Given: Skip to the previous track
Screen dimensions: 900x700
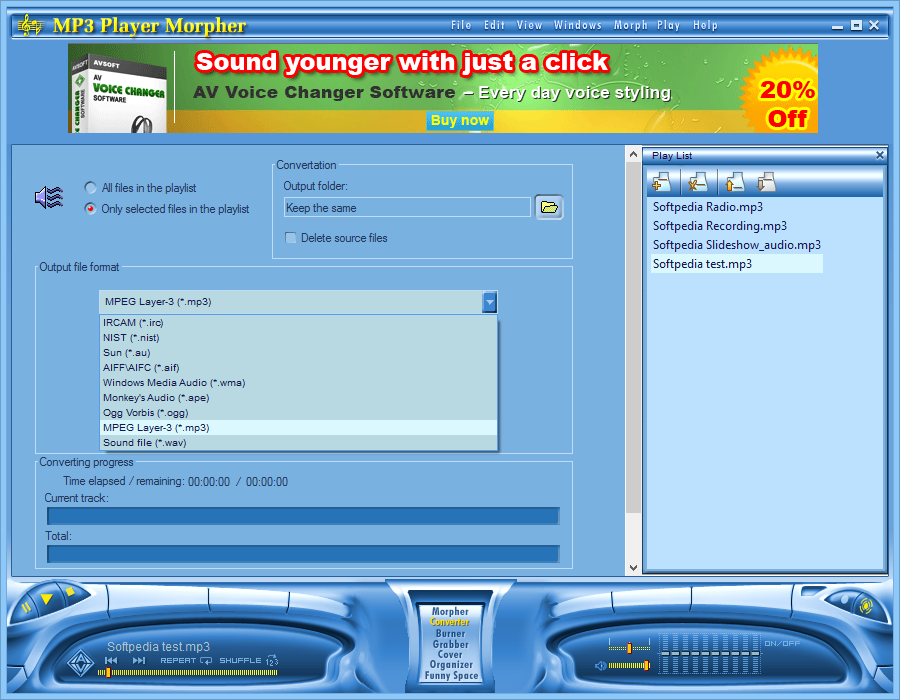Looking at the screenshot, I should [111, 661].
